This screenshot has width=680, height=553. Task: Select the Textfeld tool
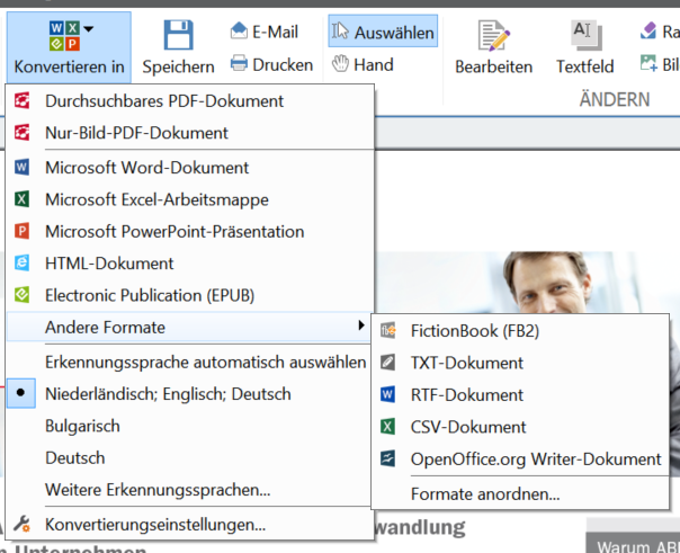pyautogui.click(x=585, y=36)
